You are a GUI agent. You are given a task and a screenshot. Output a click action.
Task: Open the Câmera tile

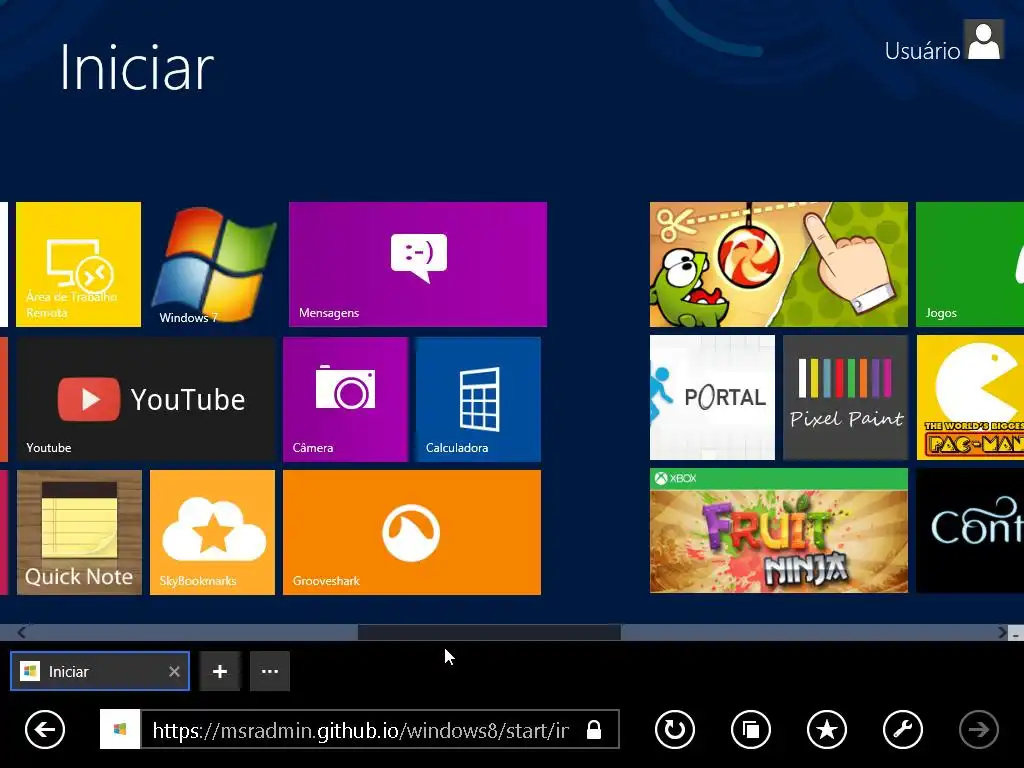[345, 400]
